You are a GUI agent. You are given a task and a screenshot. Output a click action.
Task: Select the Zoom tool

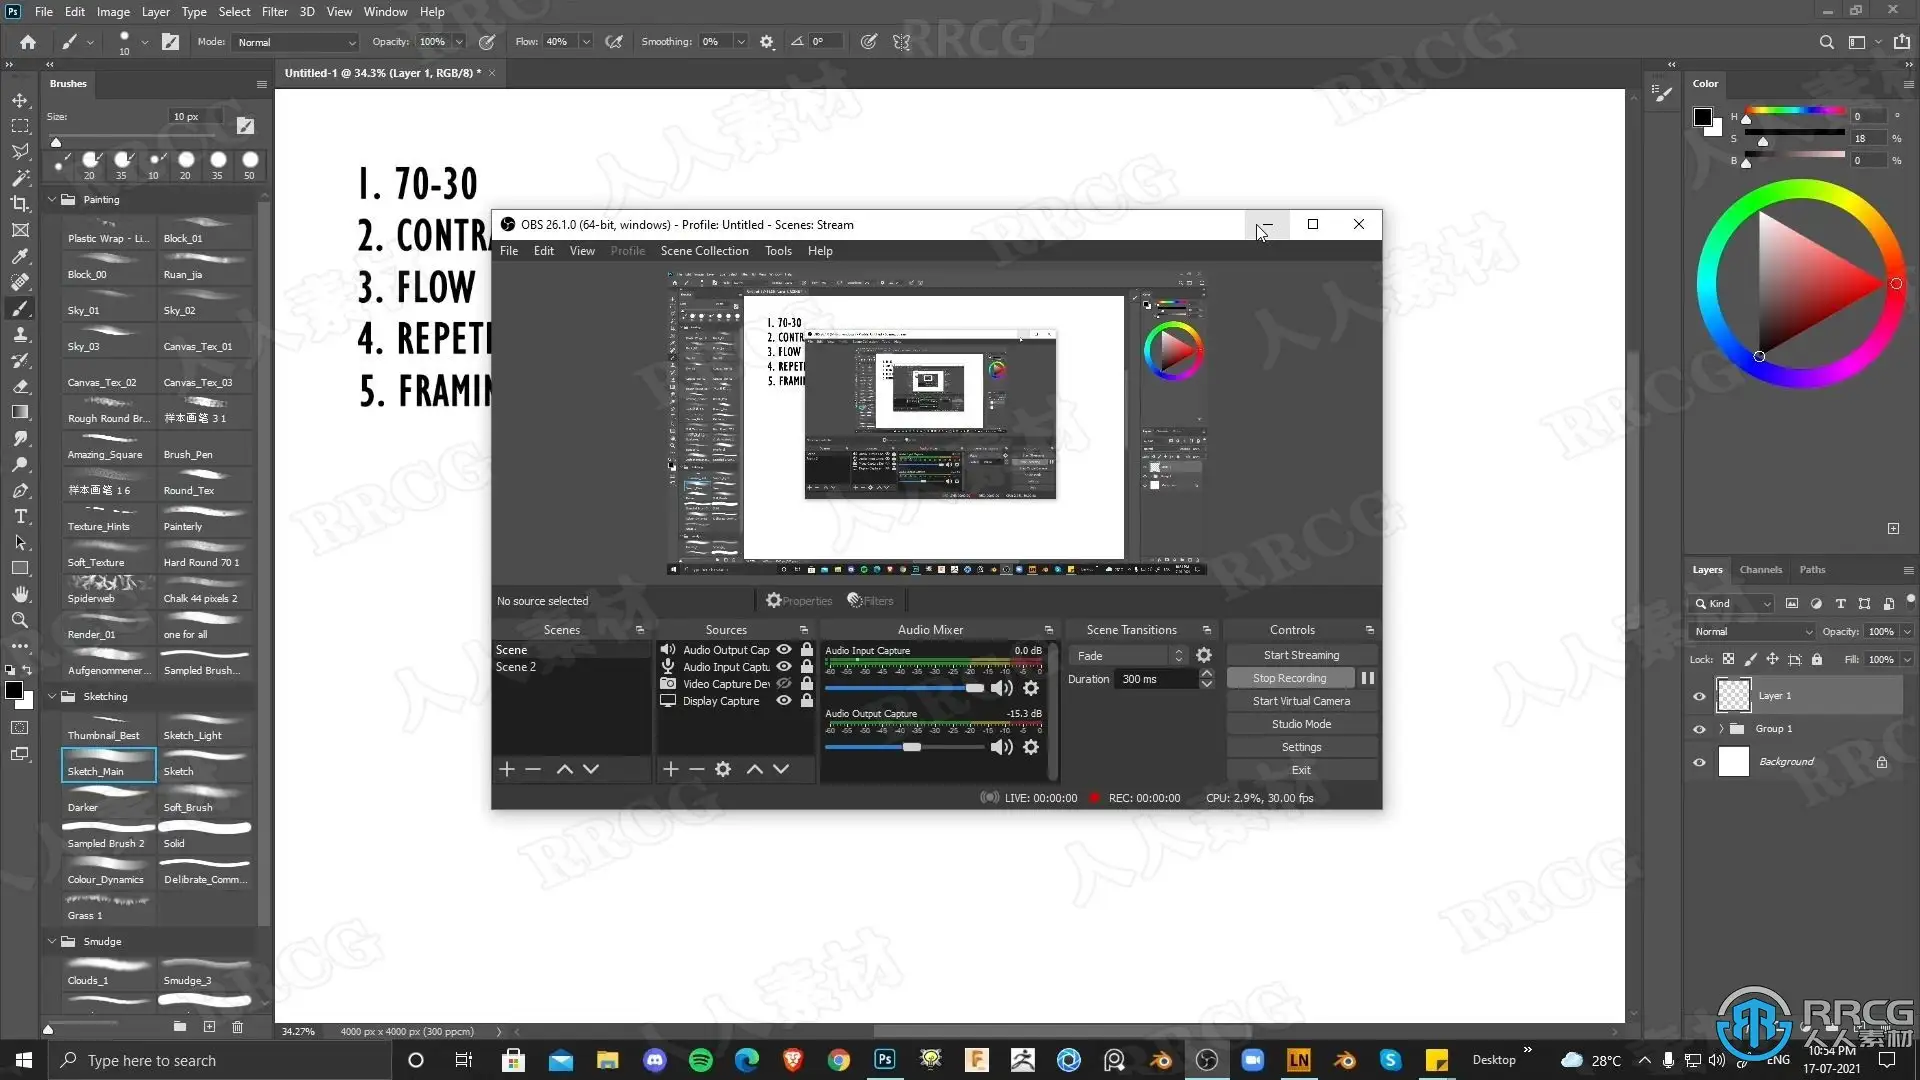pos(20,620)
